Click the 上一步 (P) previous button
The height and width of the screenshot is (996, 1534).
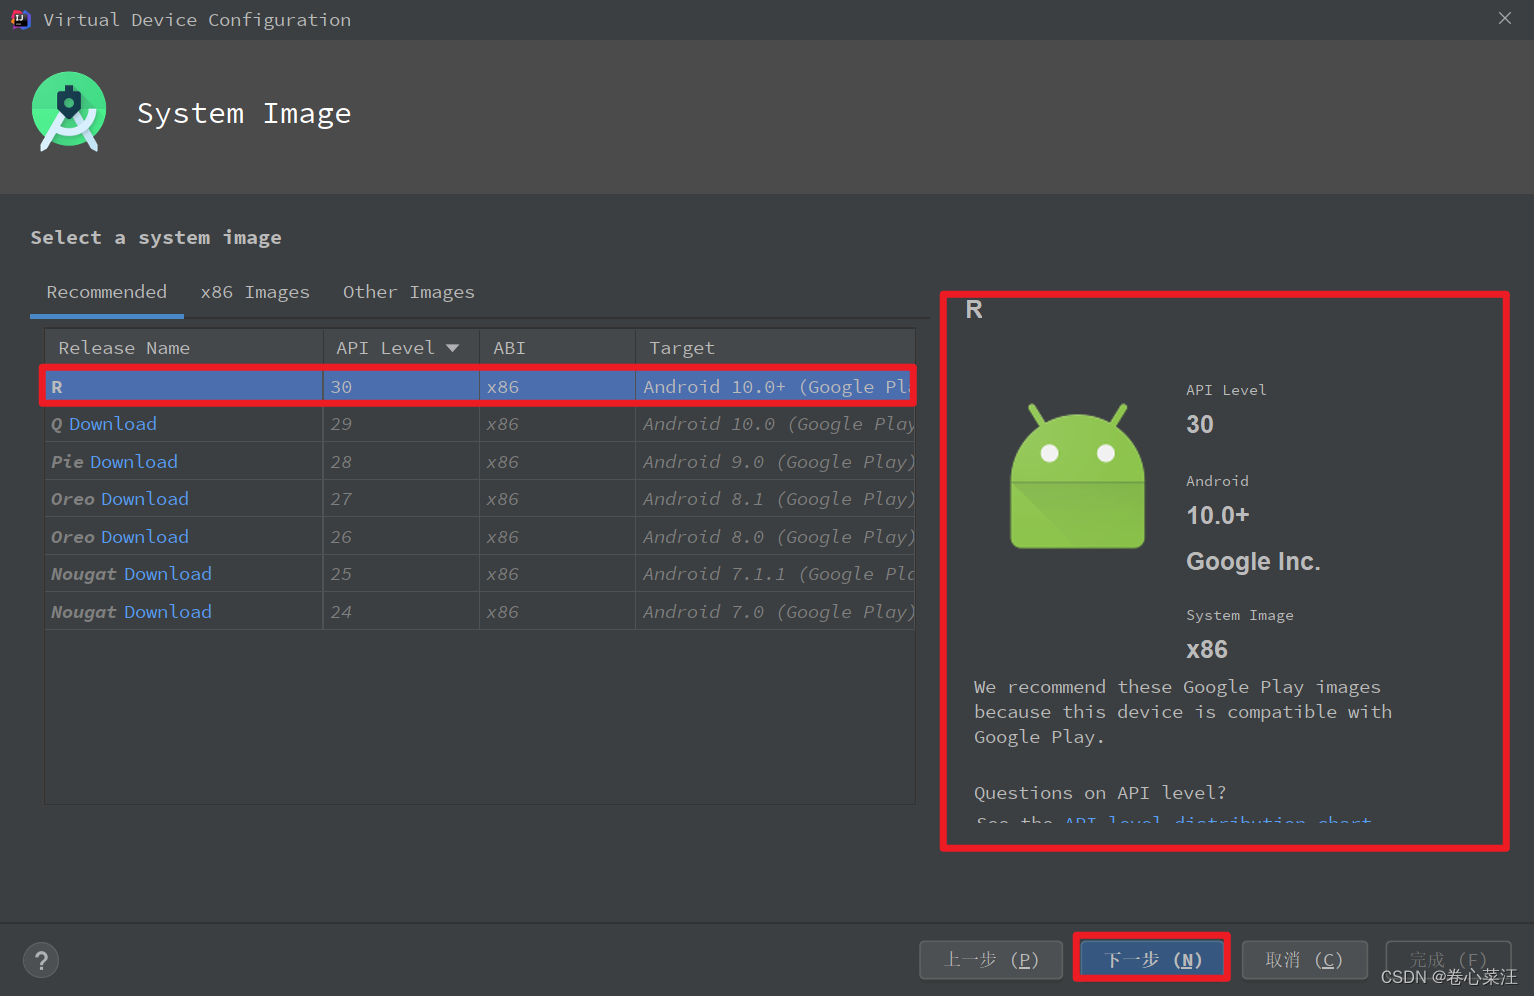[991, 960]
